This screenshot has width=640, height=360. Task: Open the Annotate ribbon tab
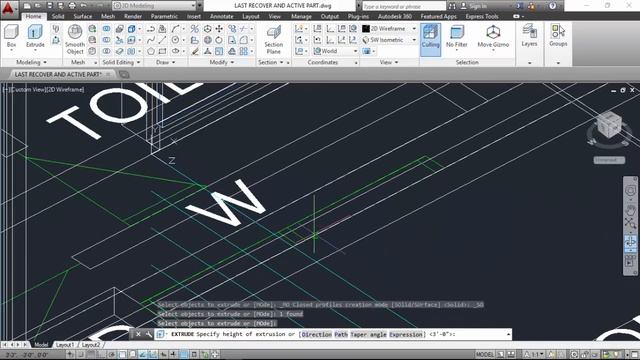[x=222, y=16]
